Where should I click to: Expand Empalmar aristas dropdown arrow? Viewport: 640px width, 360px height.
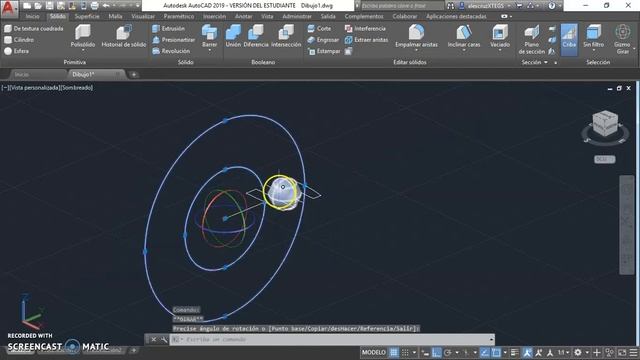tap(416, 50)
